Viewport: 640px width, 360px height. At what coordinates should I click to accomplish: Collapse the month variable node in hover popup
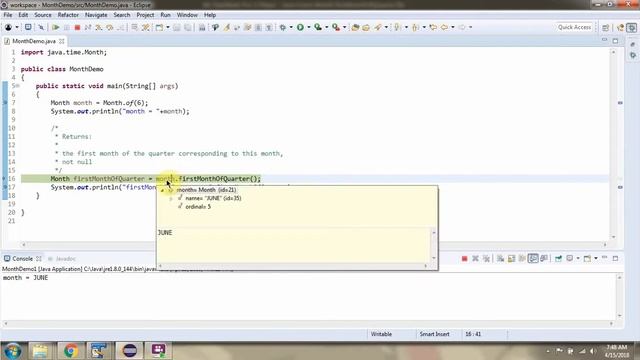[x=162, y=190]
